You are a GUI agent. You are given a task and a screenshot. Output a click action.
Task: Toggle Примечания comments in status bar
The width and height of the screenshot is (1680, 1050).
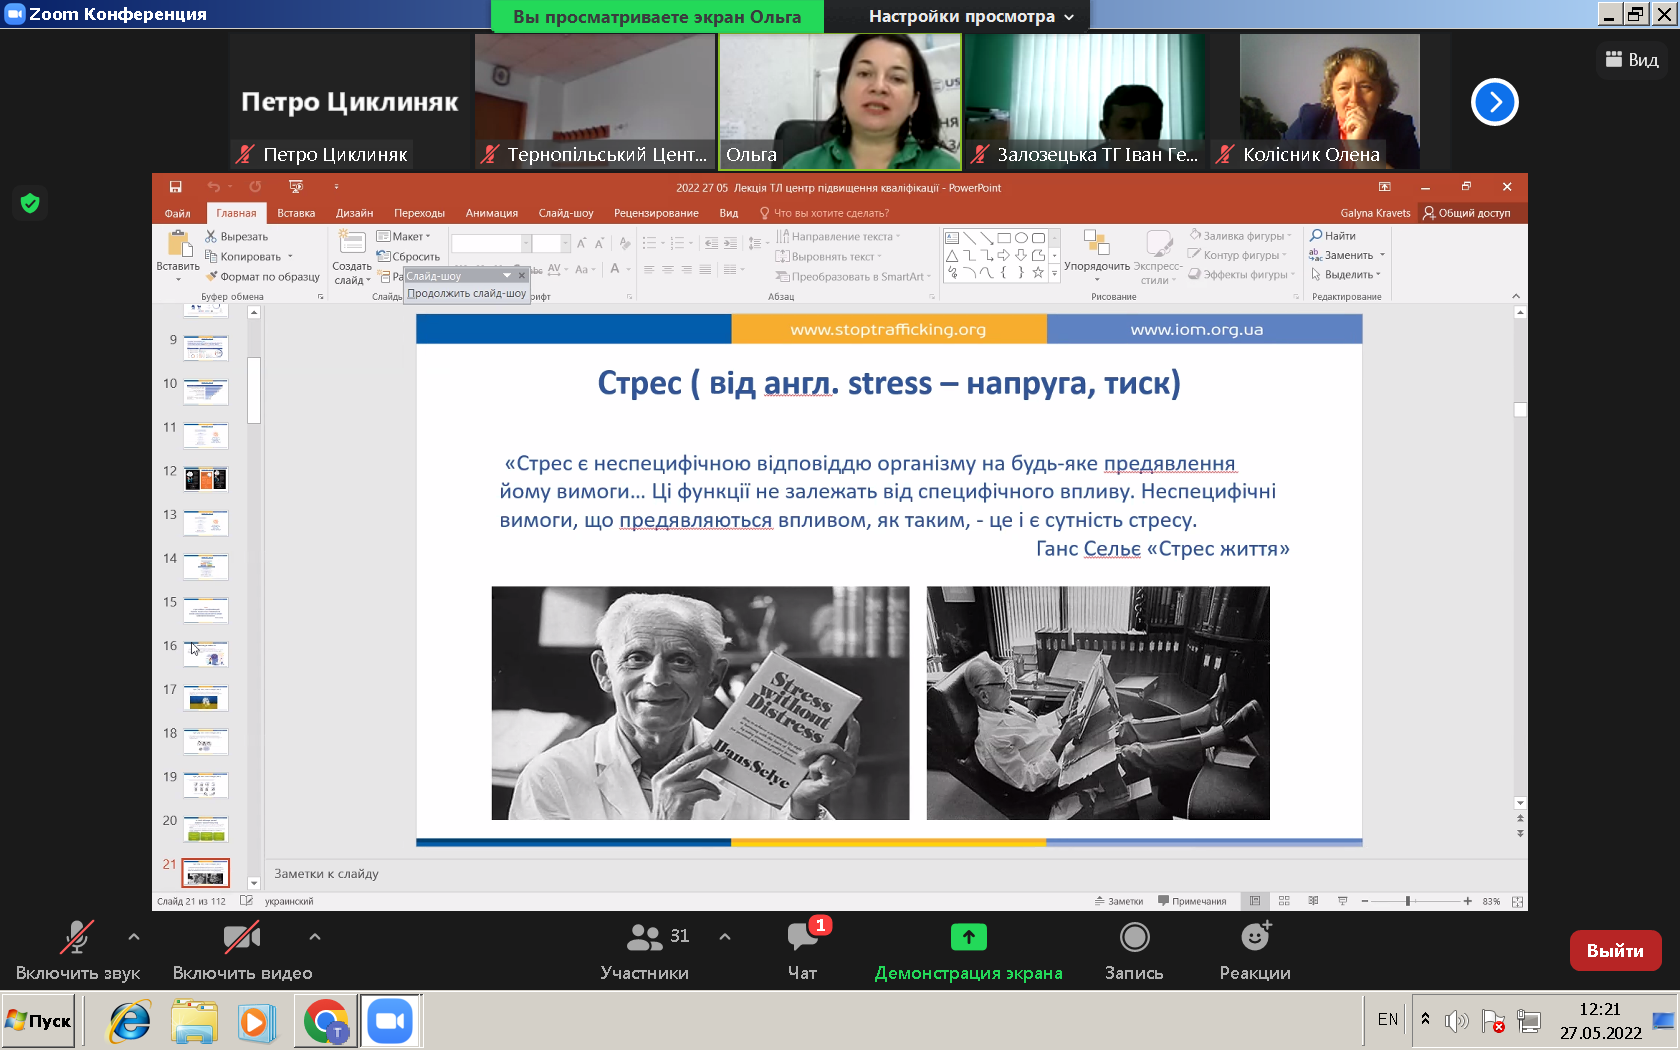point(1192,901)
